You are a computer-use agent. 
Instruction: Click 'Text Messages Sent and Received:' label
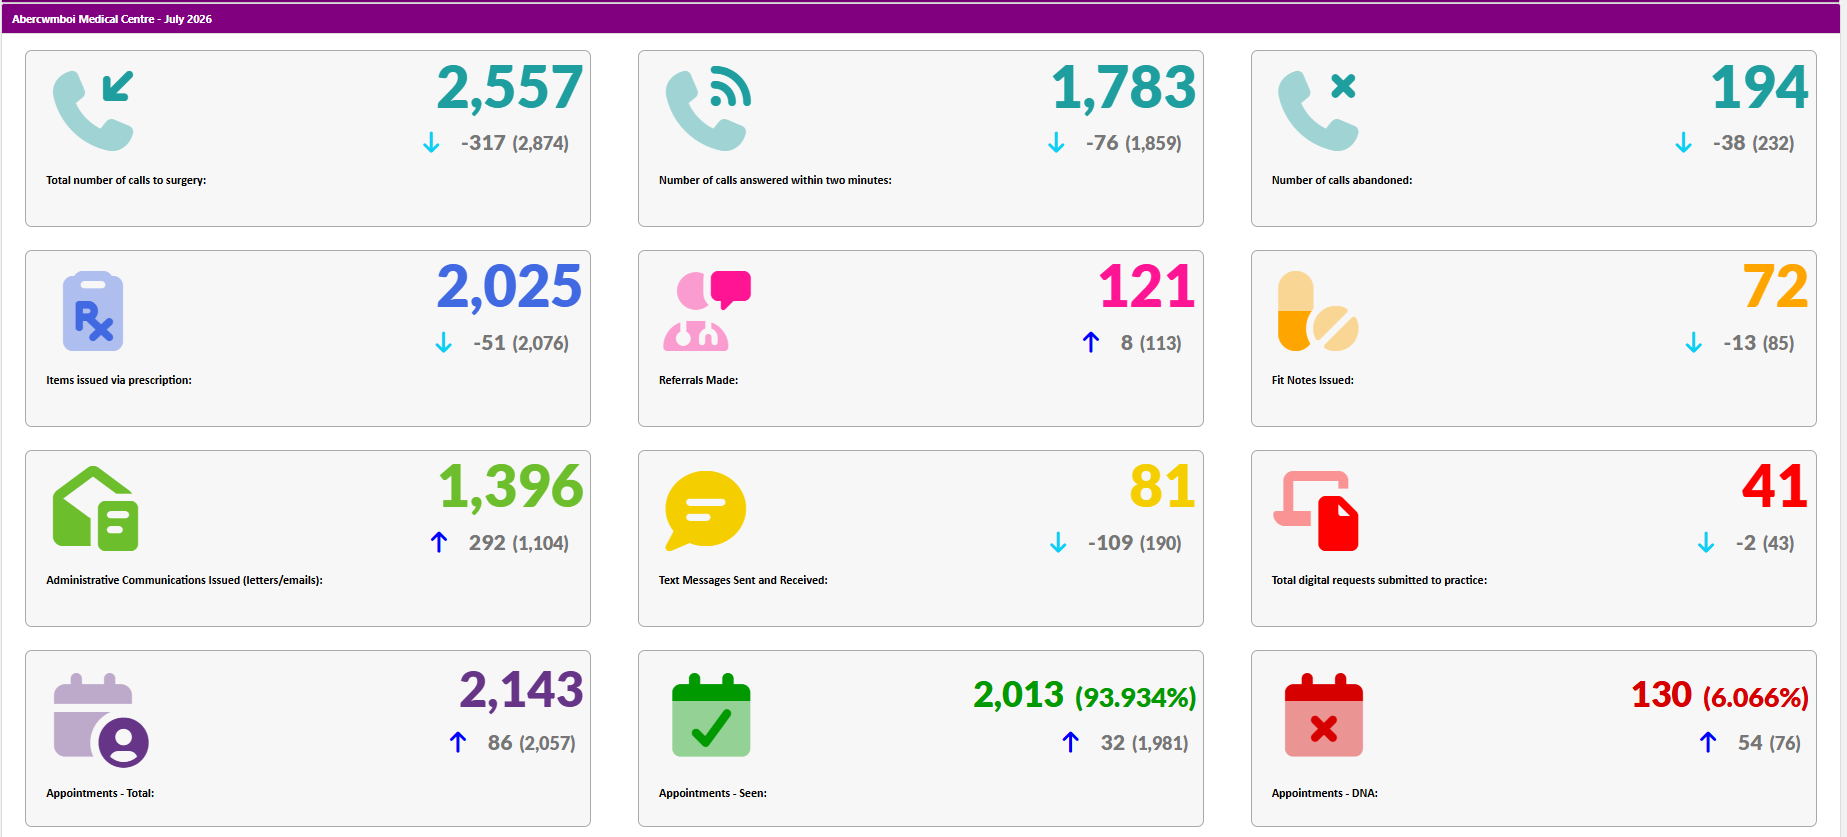pyautogui.click(x=743, y=580)
